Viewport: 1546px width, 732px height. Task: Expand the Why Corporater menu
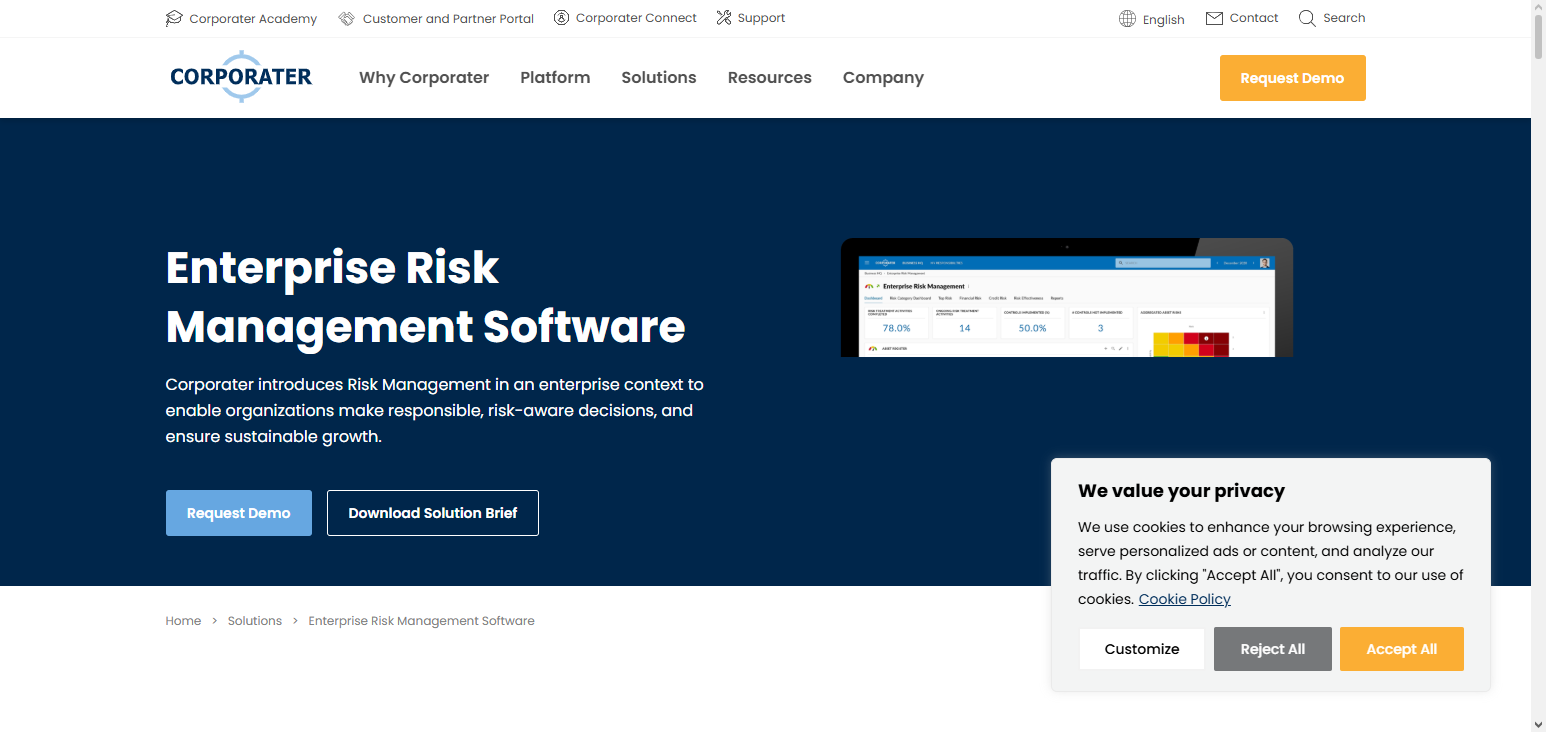[x=424, y=78]
